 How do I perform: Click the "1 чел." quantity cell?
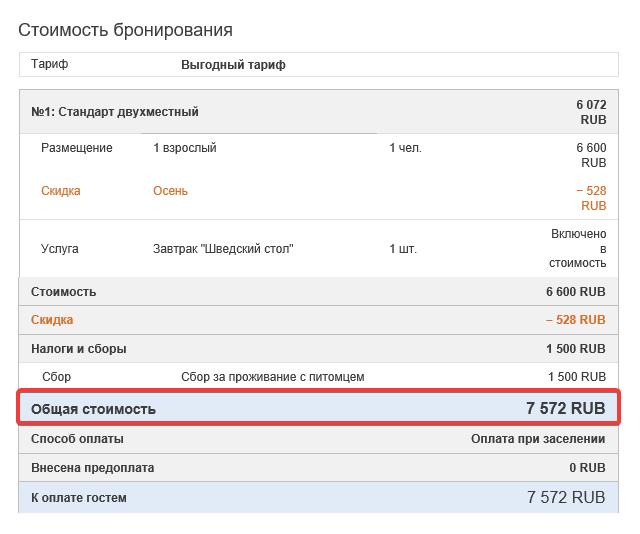click(x=405, y=148)
